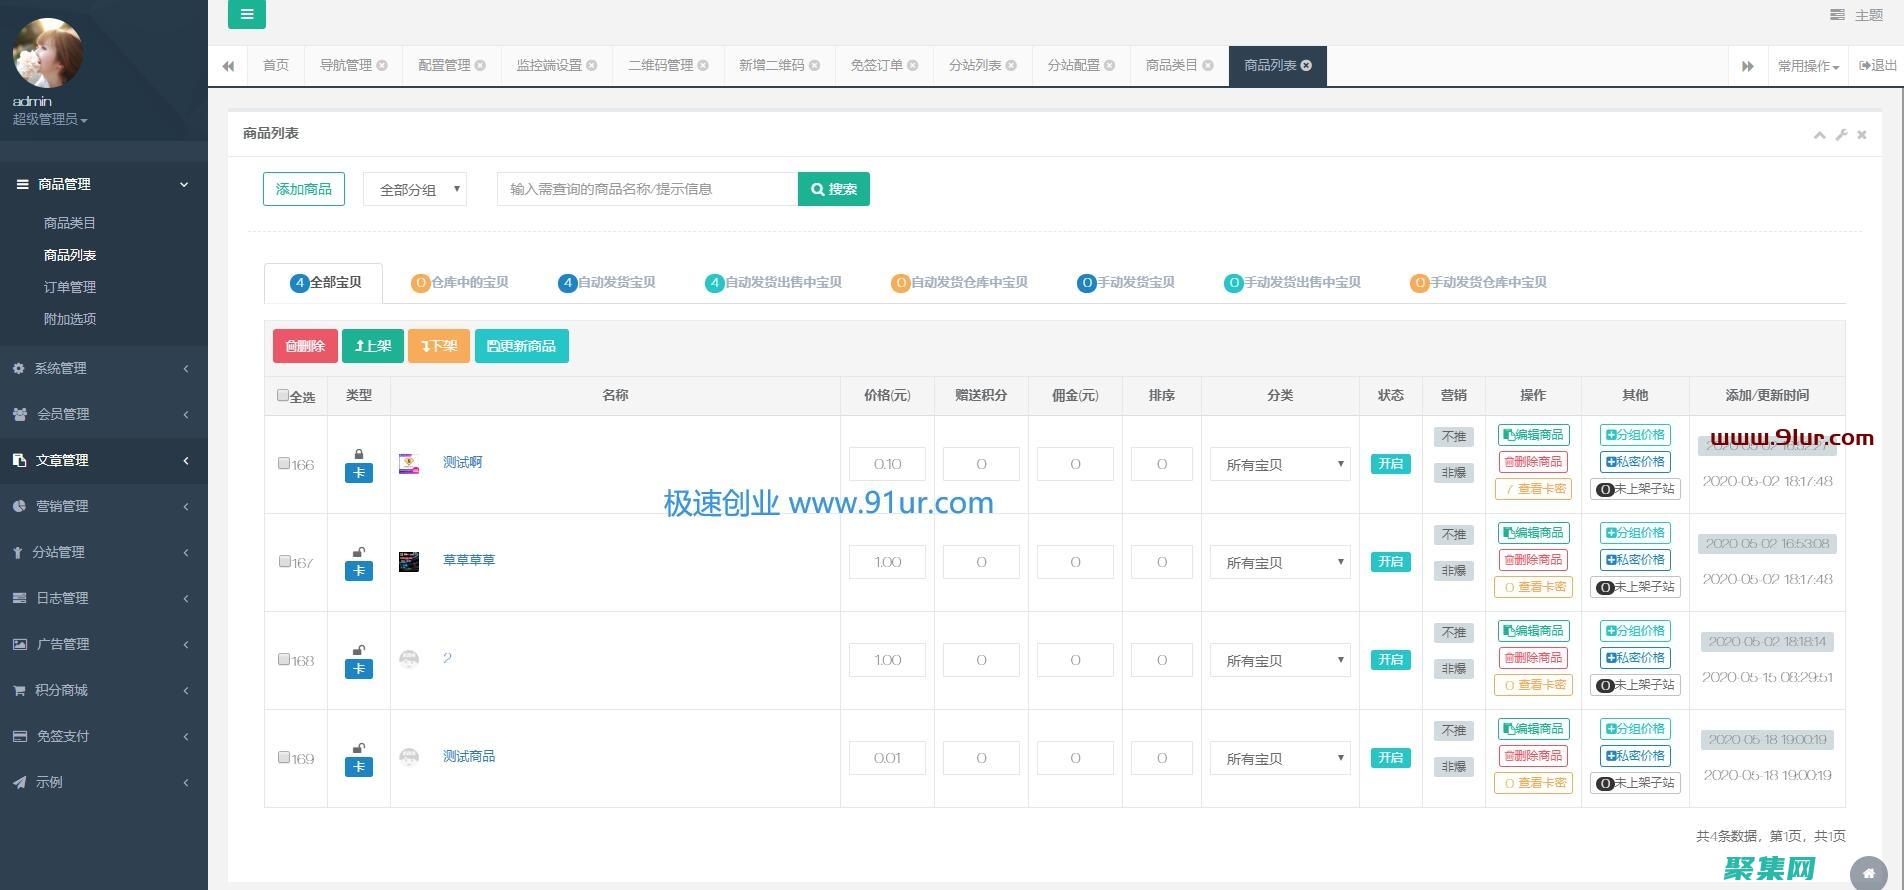Open the 订单管理 sidebar item
Viewport: 1904px width, 890px height.
click(70, 287)
